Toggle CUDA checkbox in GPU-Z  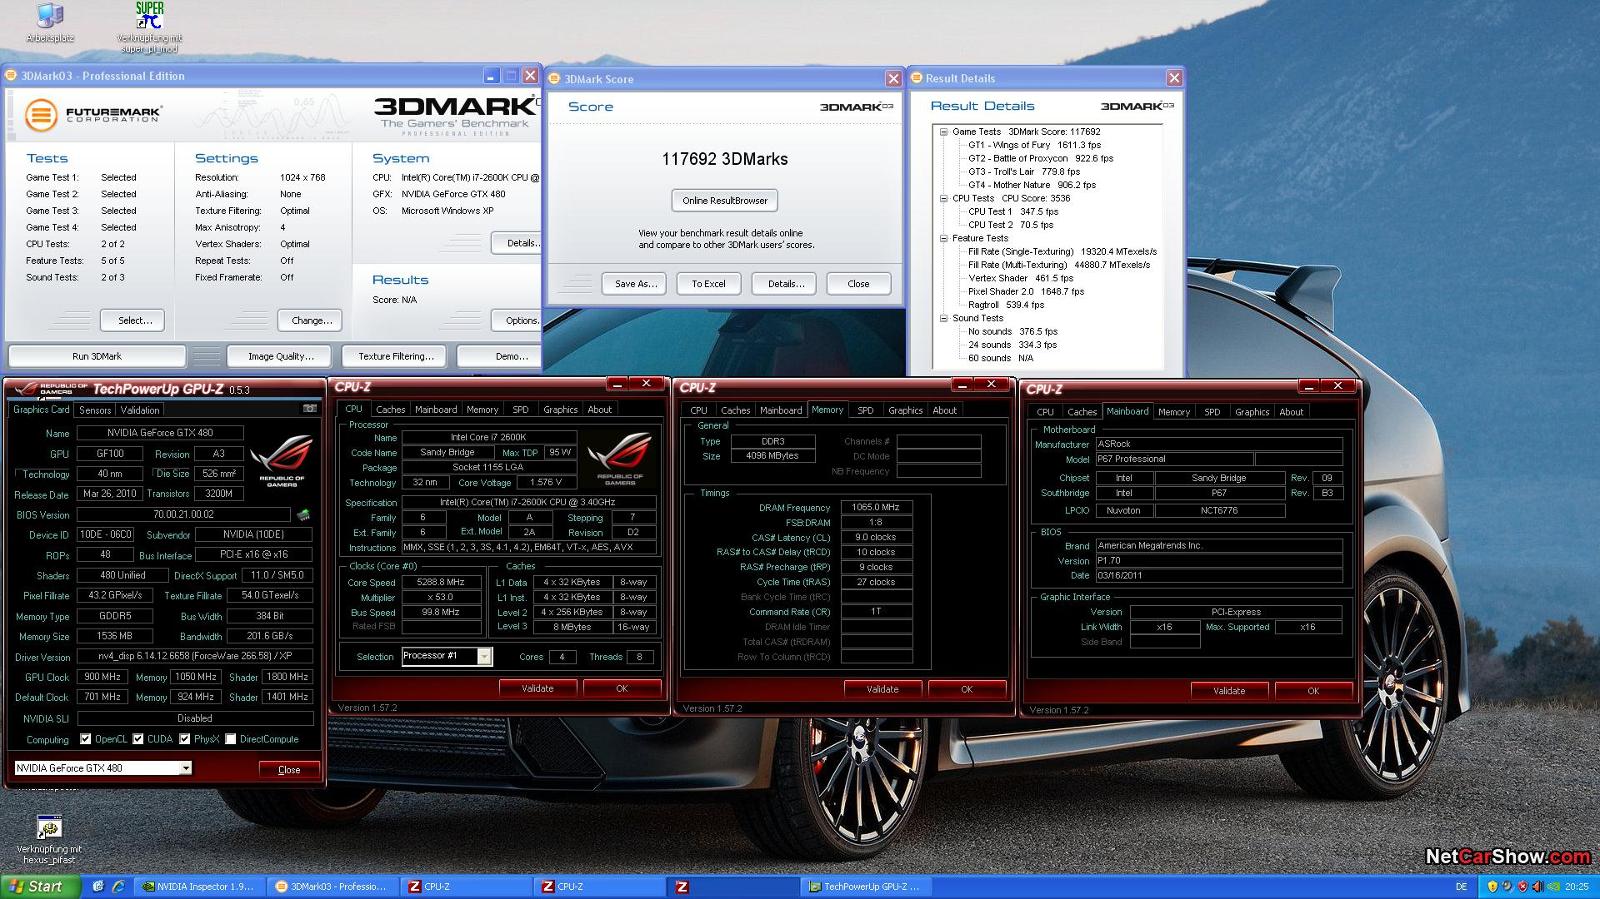(138, 739)
